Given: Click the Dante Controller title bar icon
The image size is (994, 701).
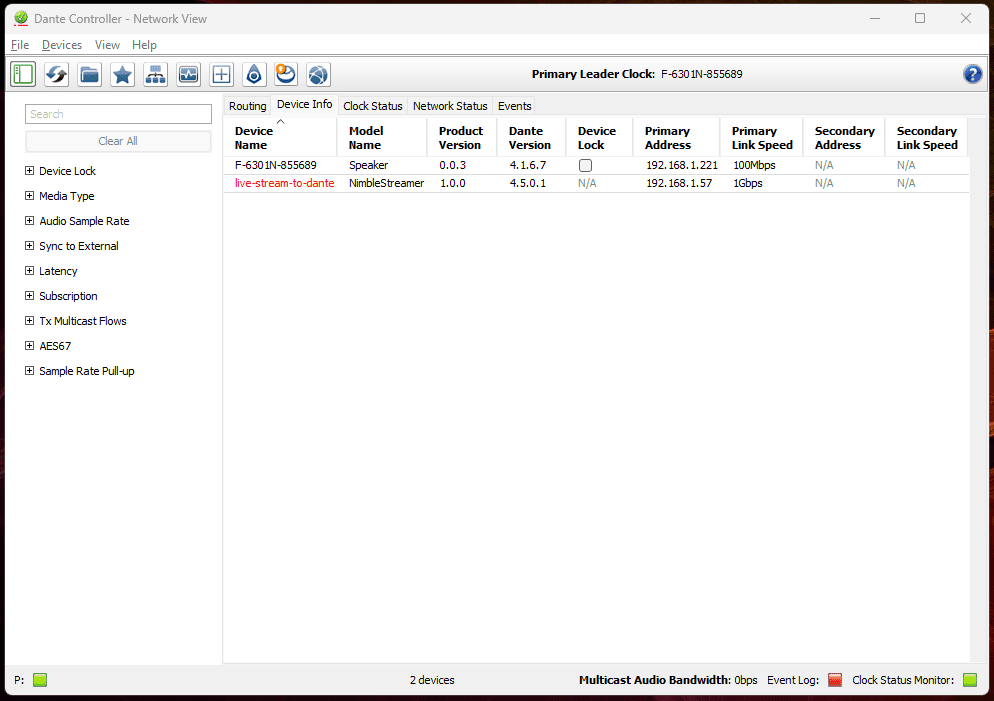Looking at the screenshot, I should point(21,18).
